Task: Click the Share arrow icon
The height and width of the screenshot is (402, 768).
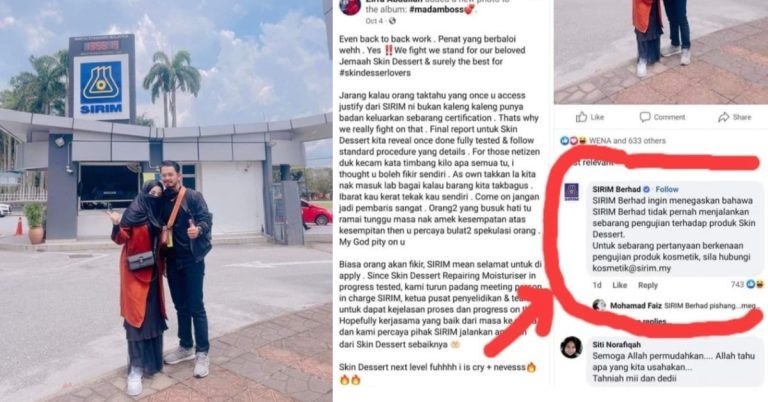Action: [x=723, y=117]
